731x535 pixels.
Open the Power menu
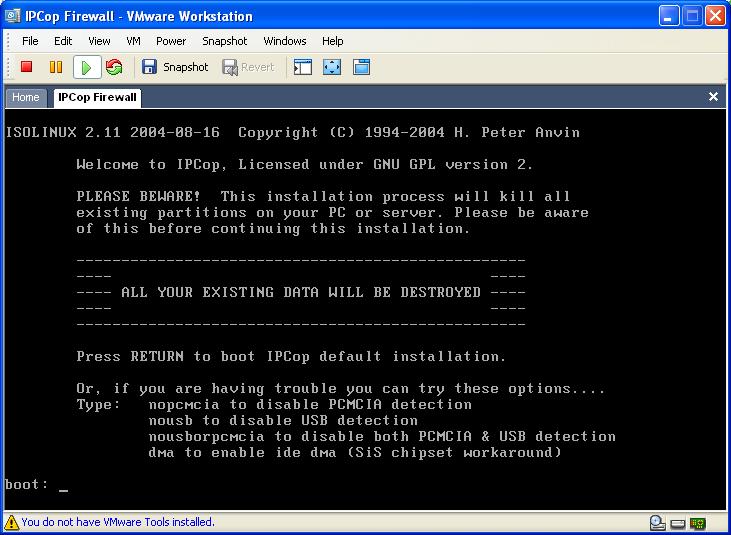171,41
